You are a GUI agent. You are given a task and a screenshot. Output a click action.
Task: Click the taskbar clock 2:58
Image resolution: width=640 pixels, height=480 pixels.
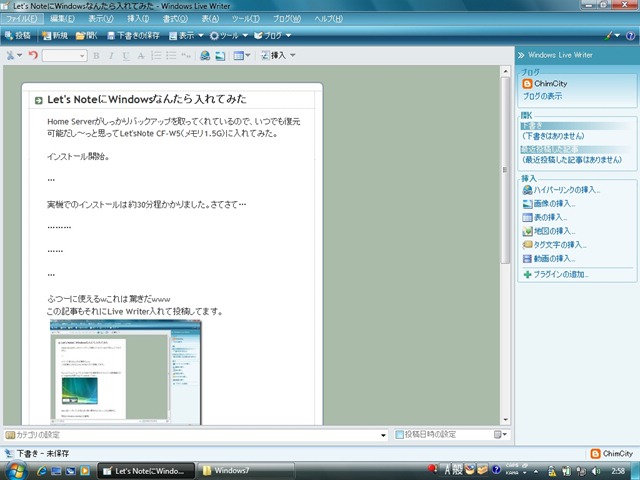pyautogui.click(x=618, y=471)
